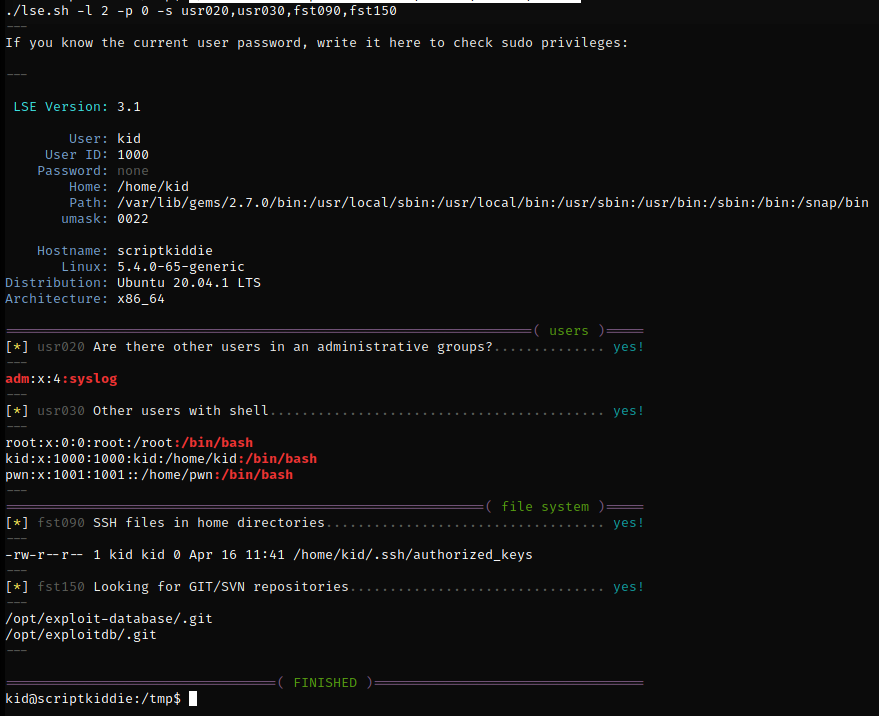Click the pwn user /bin/bash entry
The width and height of the screenshot is (879, 716).
[253, 475]
